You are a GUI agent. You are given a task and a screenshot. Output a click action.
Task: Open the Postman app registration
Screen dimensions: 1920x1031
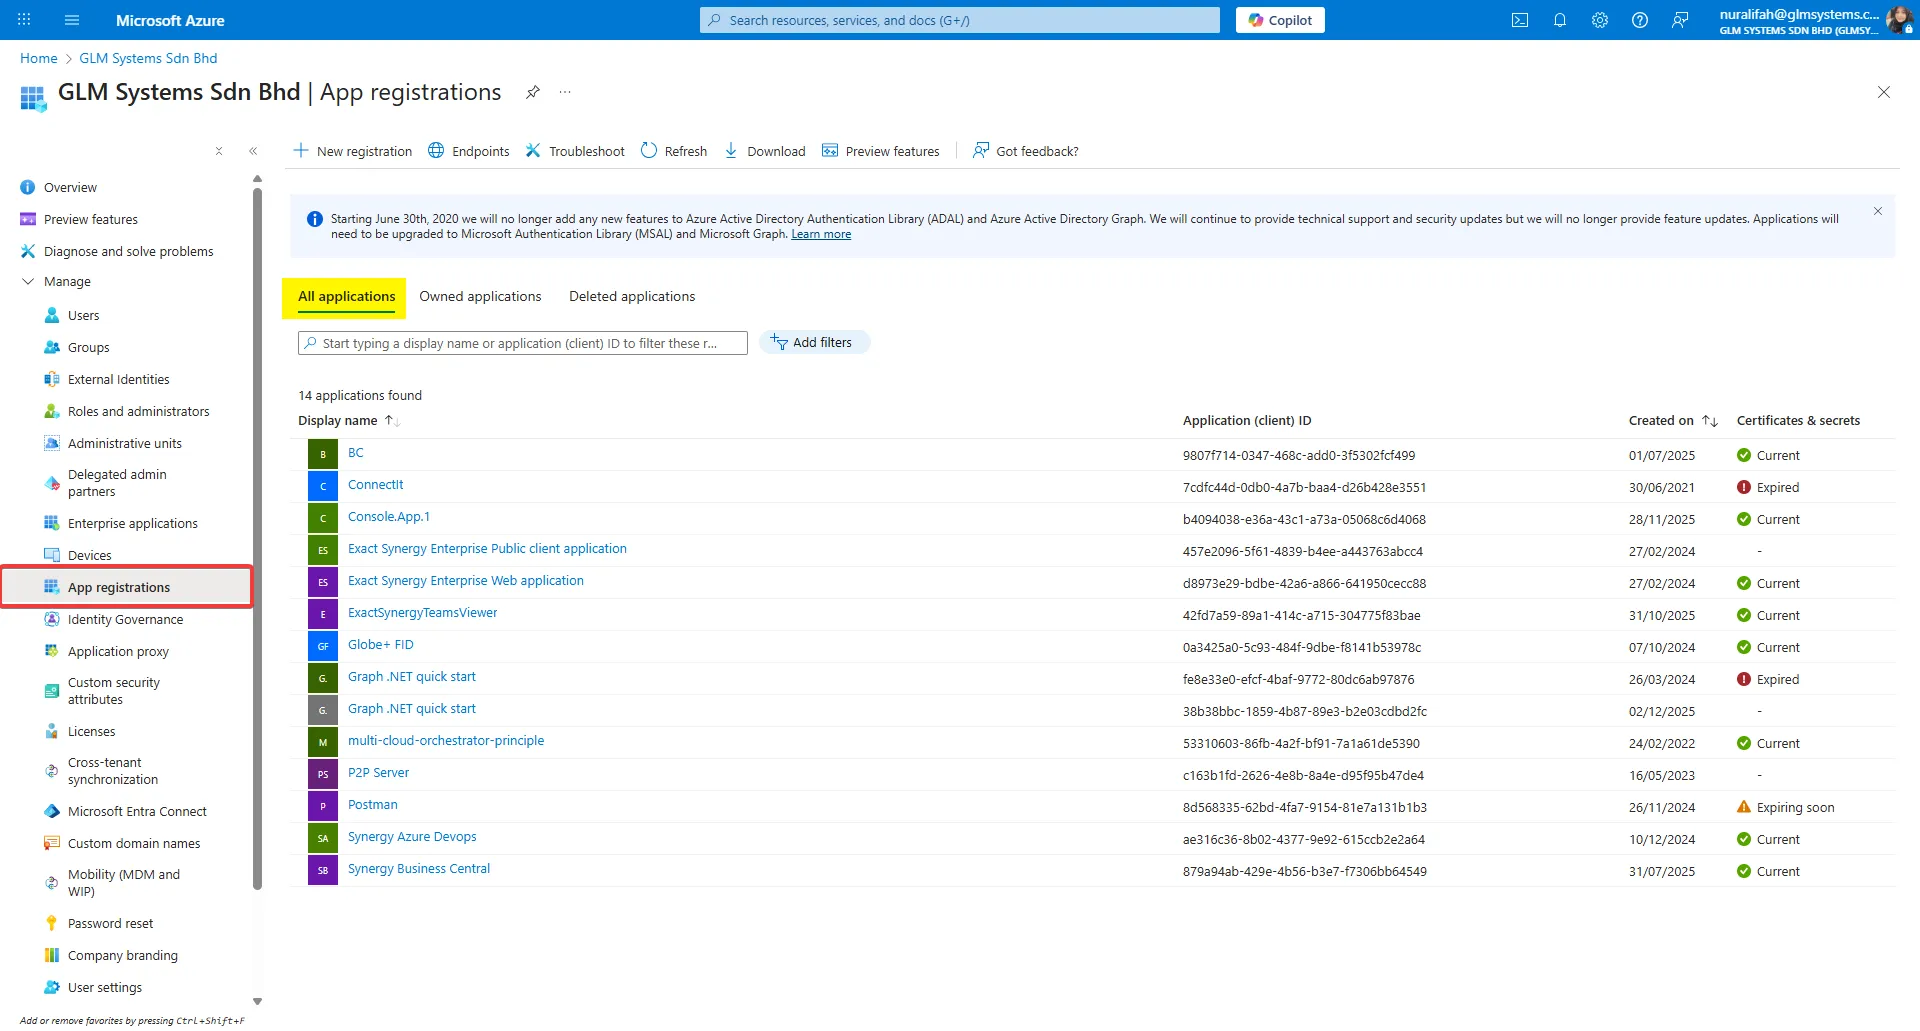click(372, 805)
